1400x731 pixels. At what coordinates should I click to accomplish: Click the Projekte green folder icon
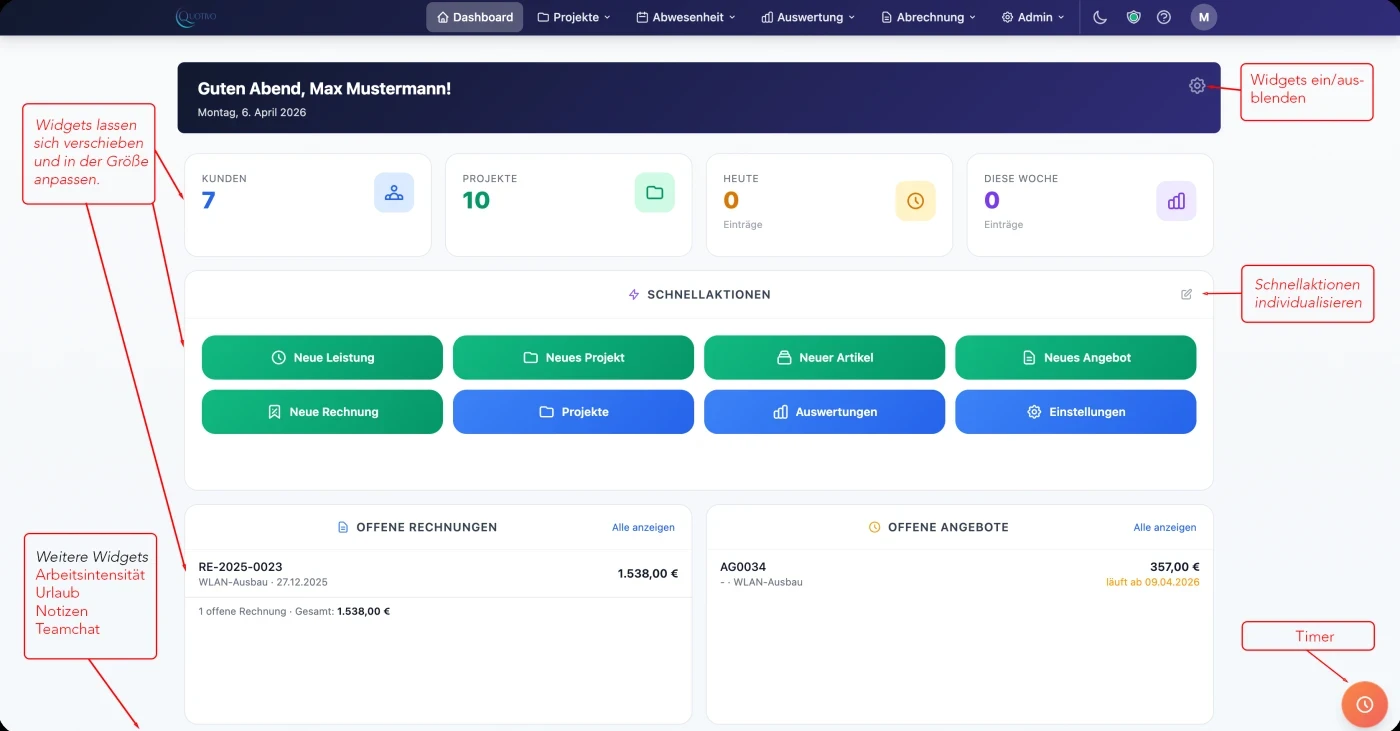point(655,193)
